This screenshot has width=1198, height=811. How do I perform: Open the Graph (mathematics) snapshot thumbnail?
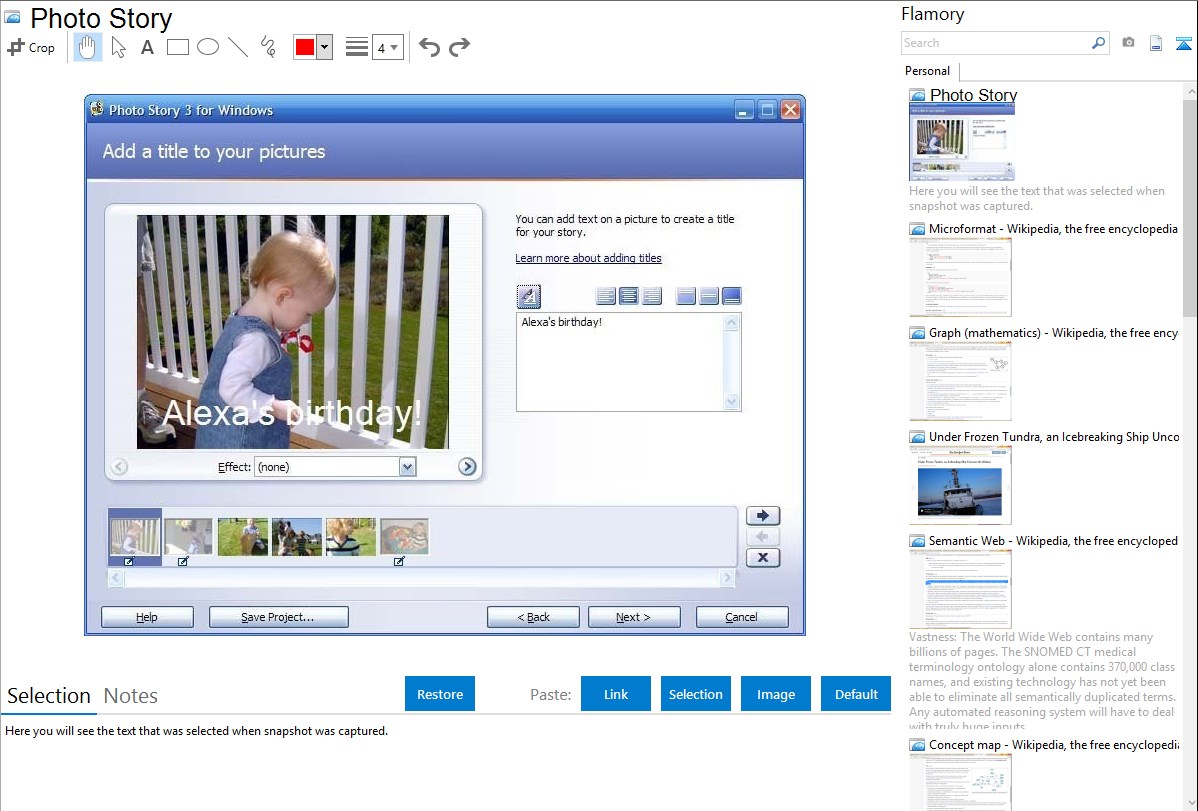pos(960,381)
